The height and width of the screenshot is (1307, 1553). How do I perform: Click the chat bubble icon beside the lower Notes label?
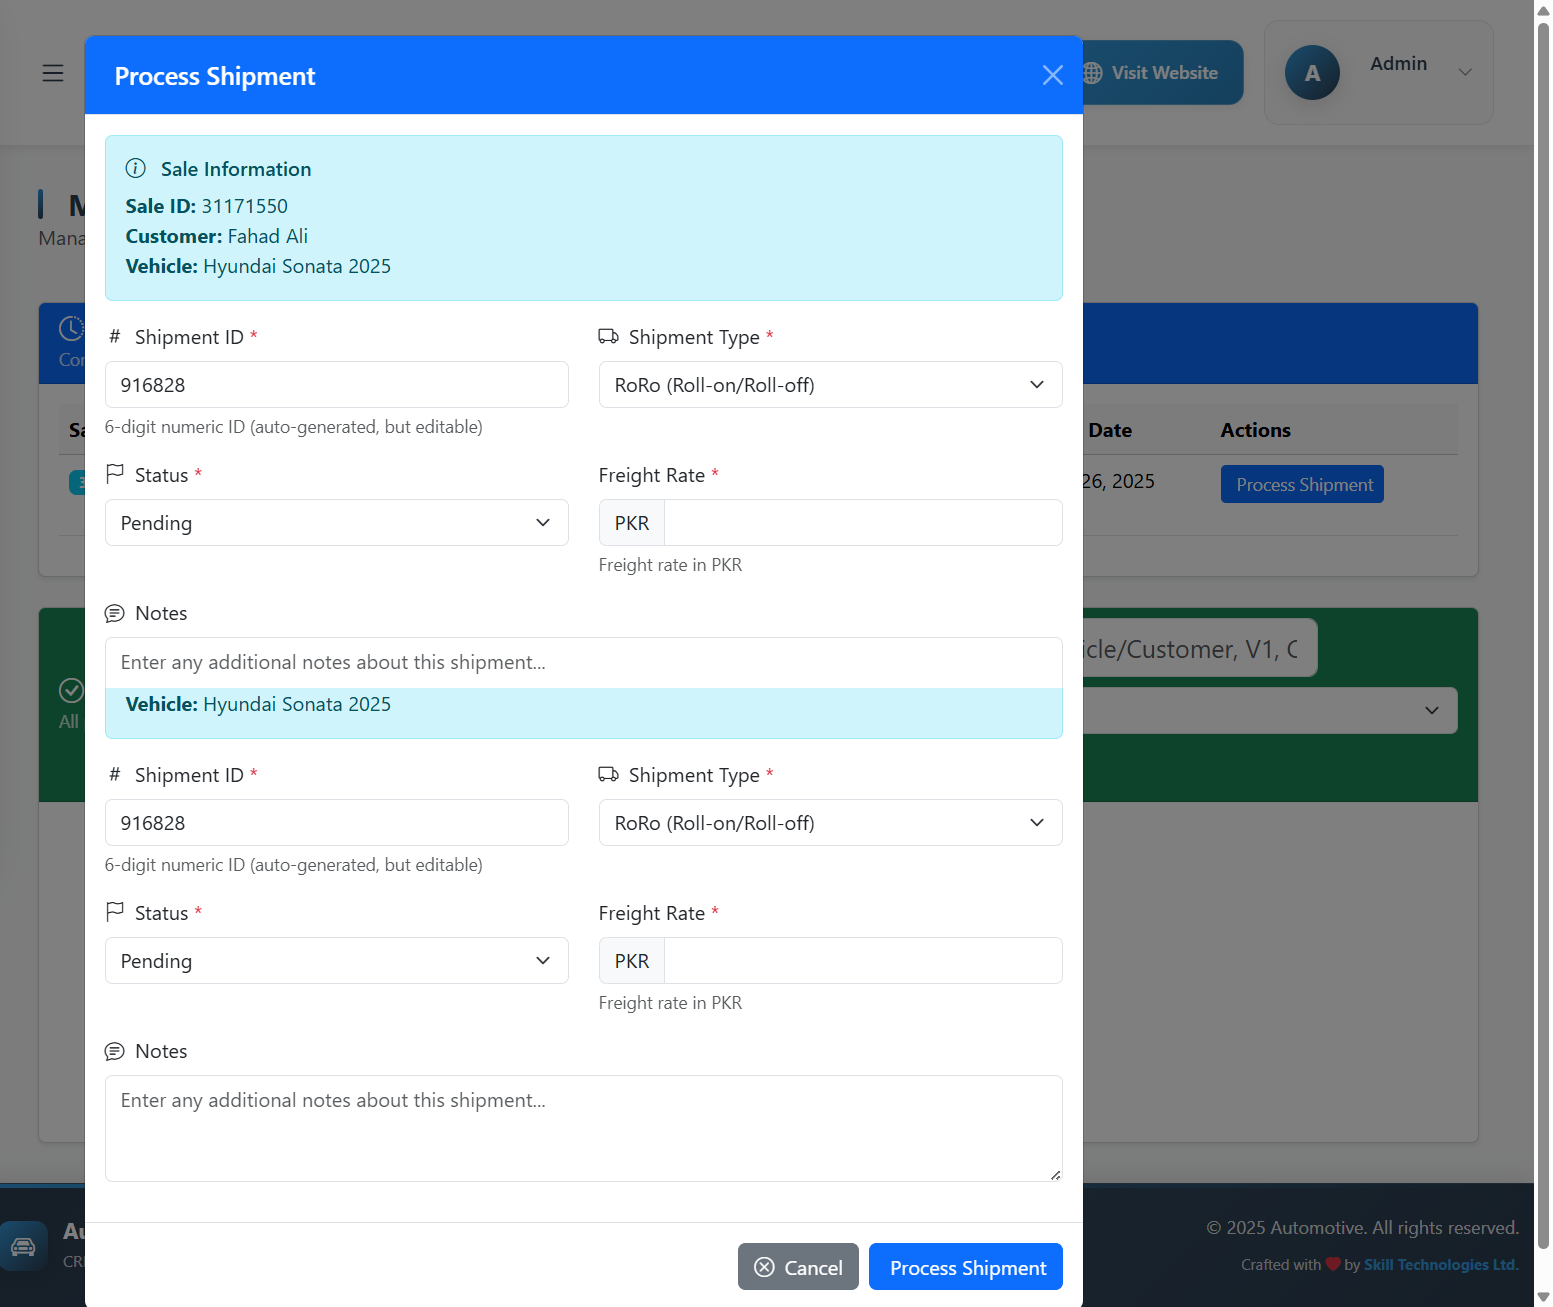click(x=115, y=1051)
